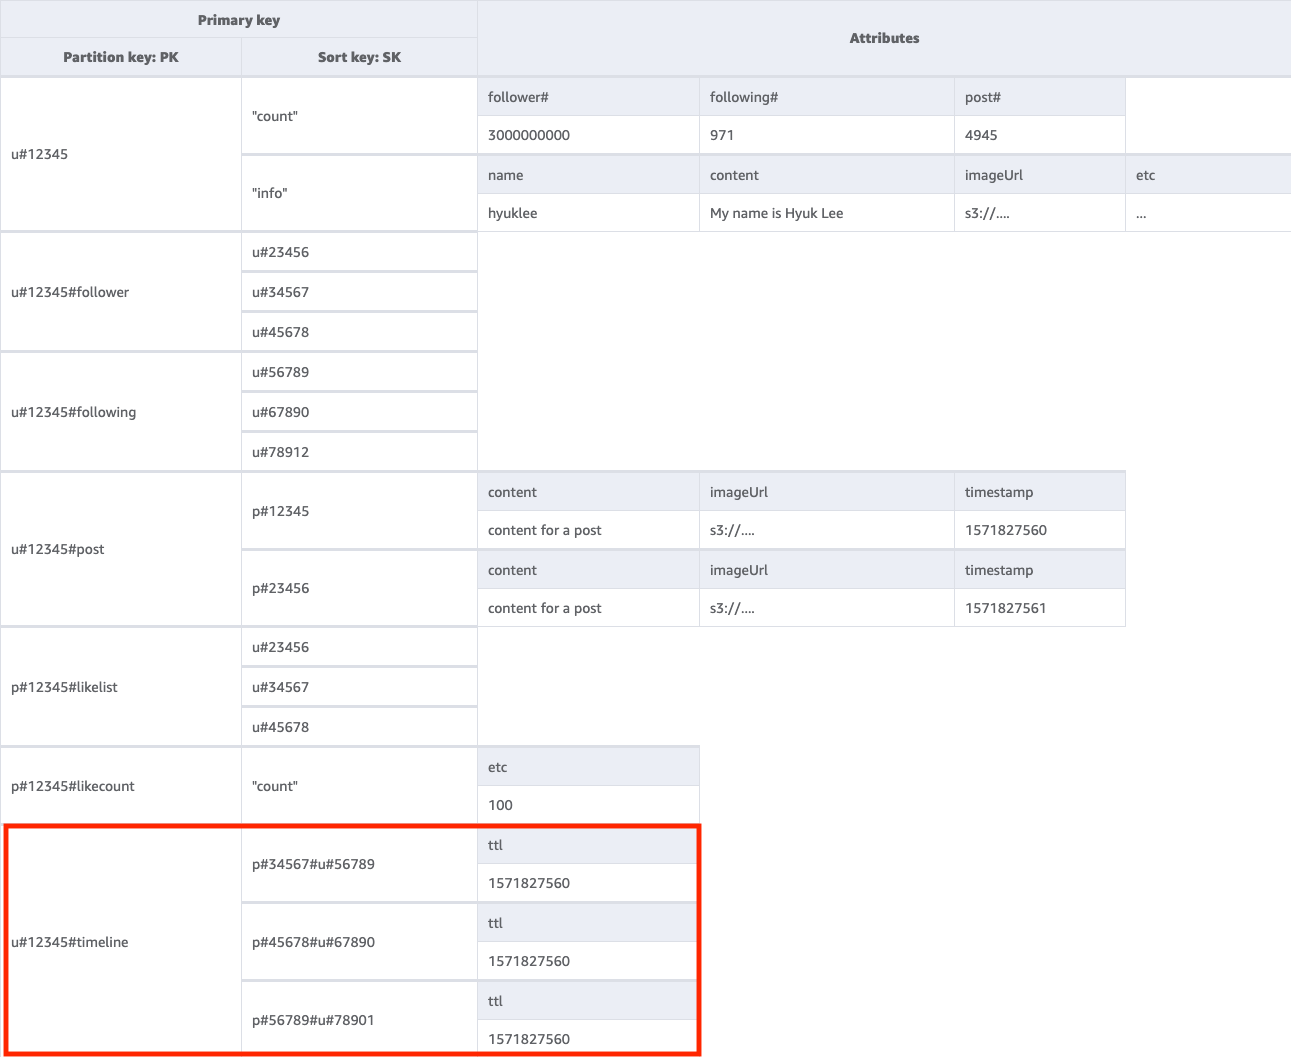Select the u#12345#post partition key cell

pyautogui.click(x=58, y=549)
